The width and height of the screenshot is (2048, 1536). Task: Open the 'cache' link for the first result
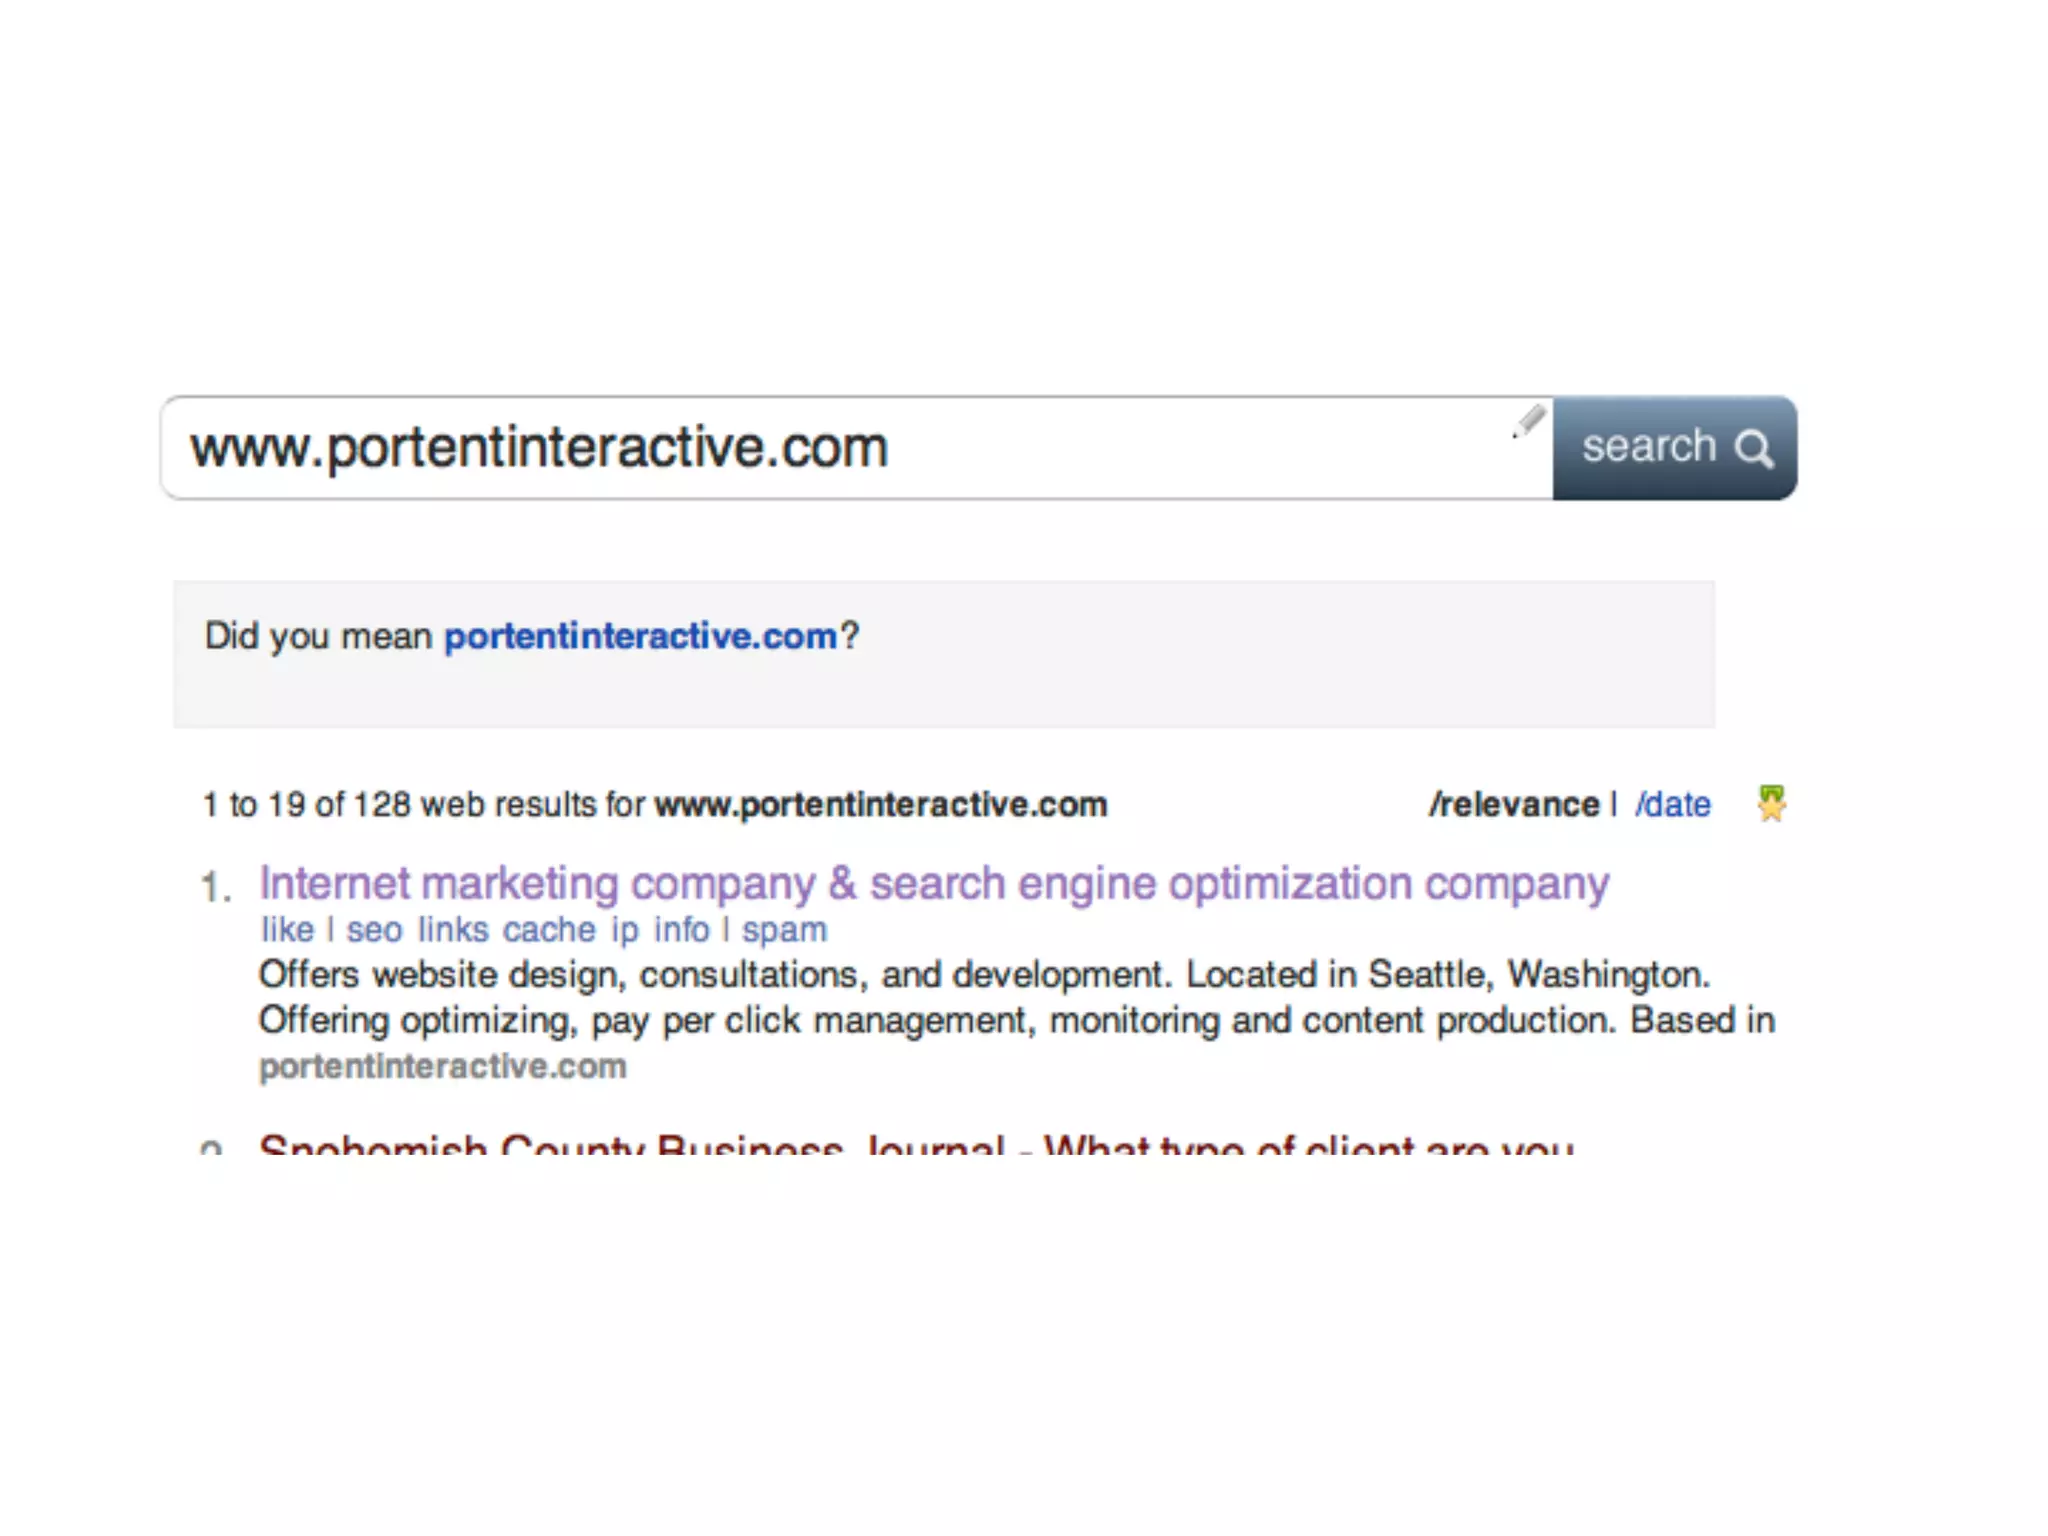point(549,930)
